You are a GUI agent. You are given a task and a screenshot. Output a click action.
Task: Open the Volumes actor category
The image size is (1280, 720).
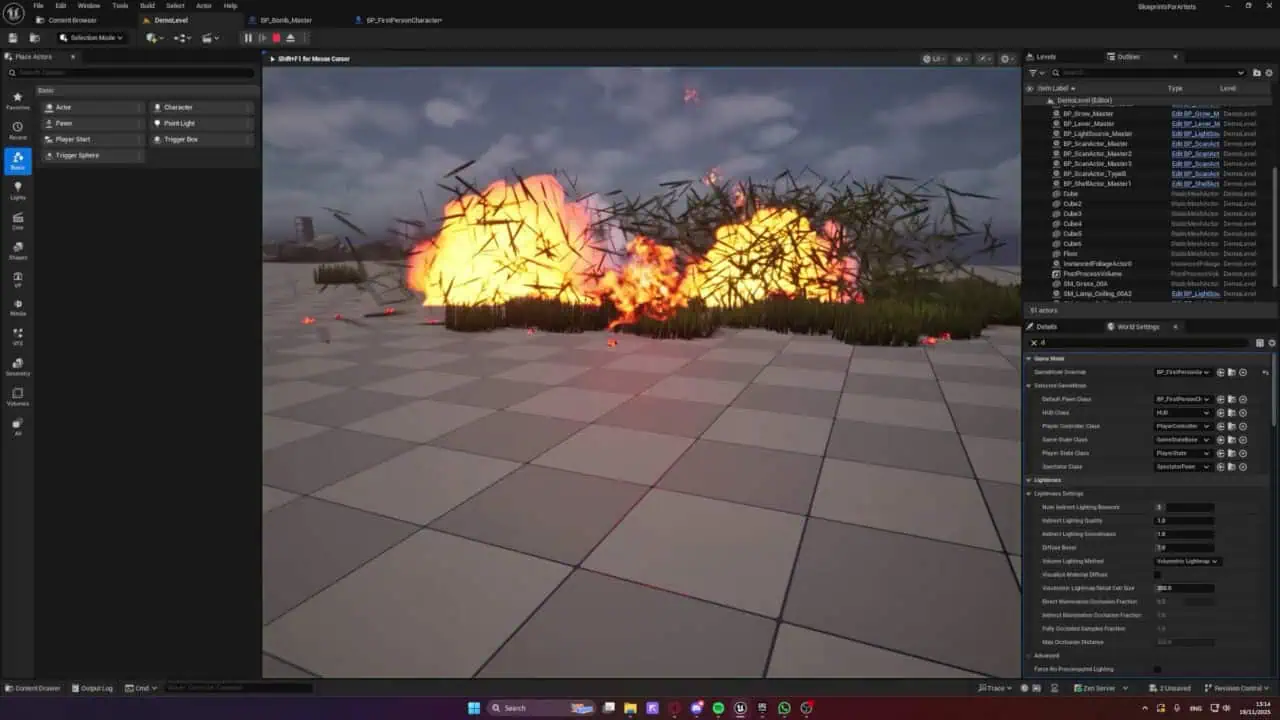click(18, 397)
